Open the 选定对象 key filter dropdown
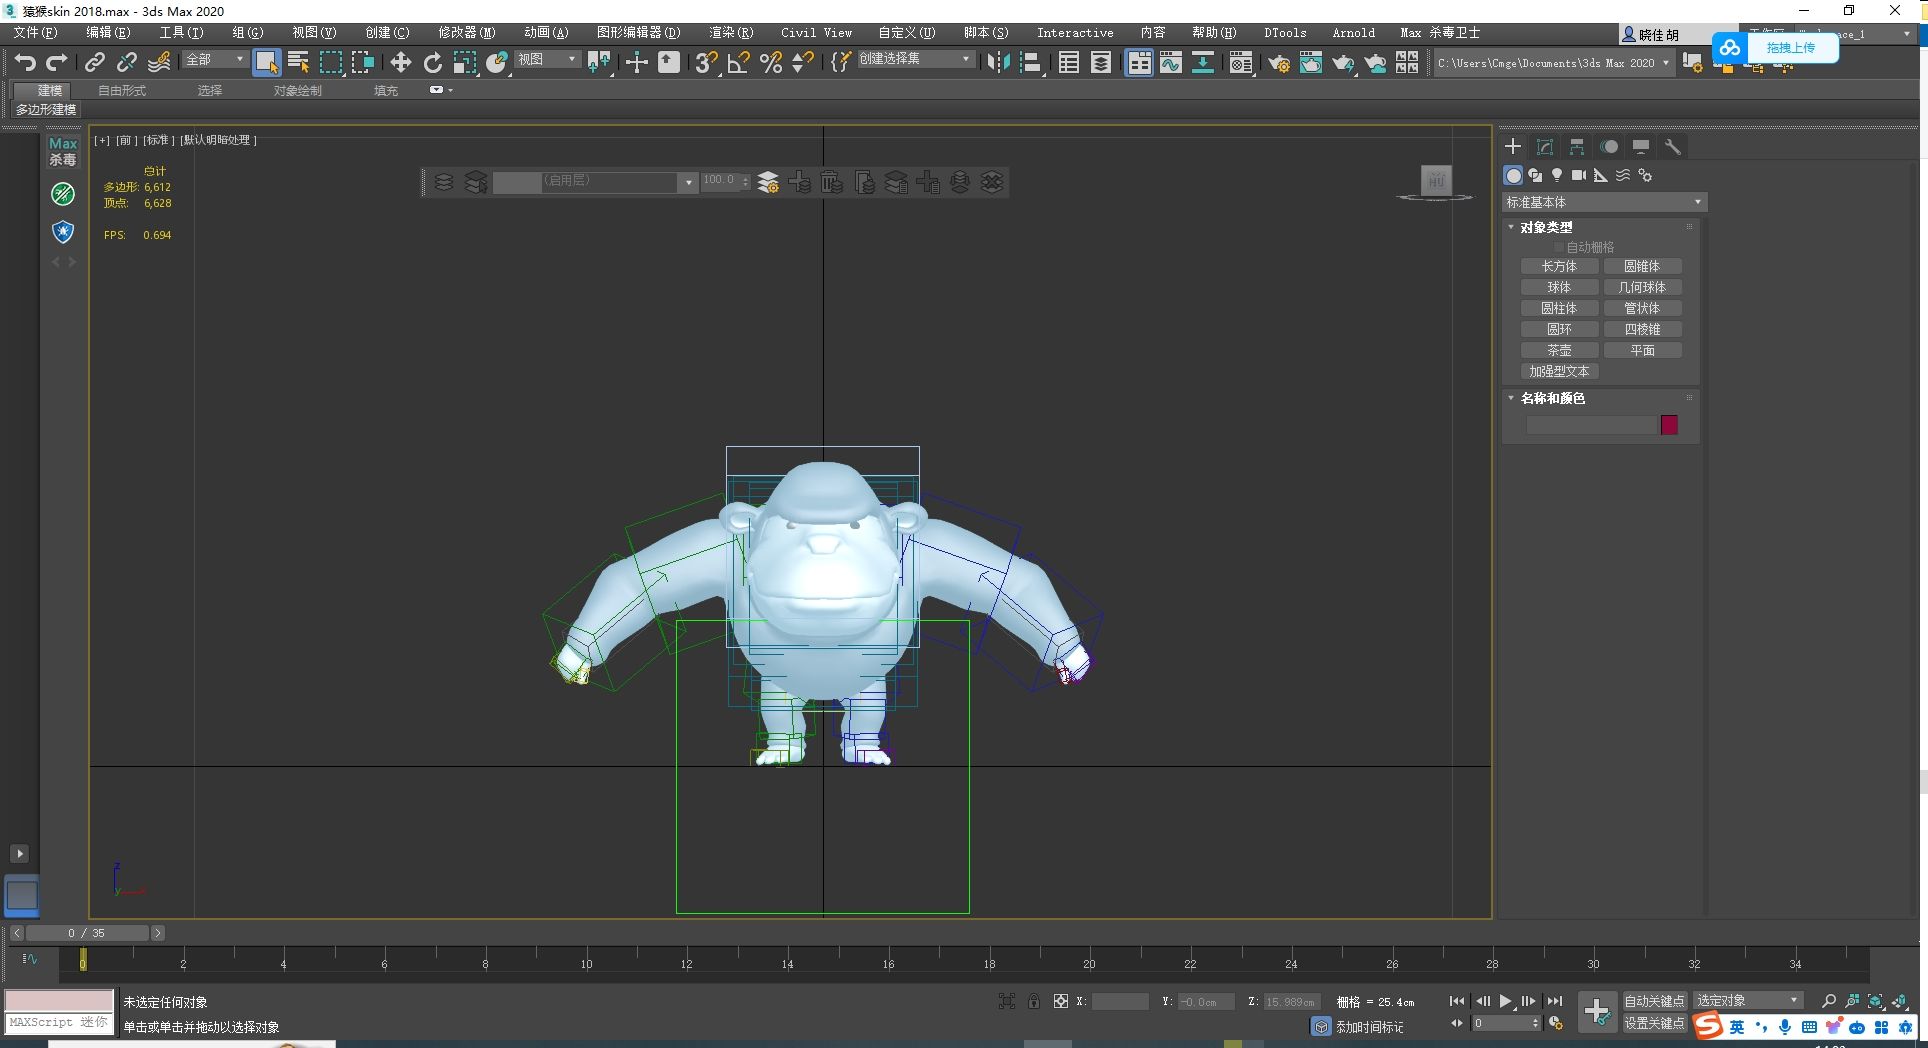This screenshot has width=1928, height=1048. 1747,1000
